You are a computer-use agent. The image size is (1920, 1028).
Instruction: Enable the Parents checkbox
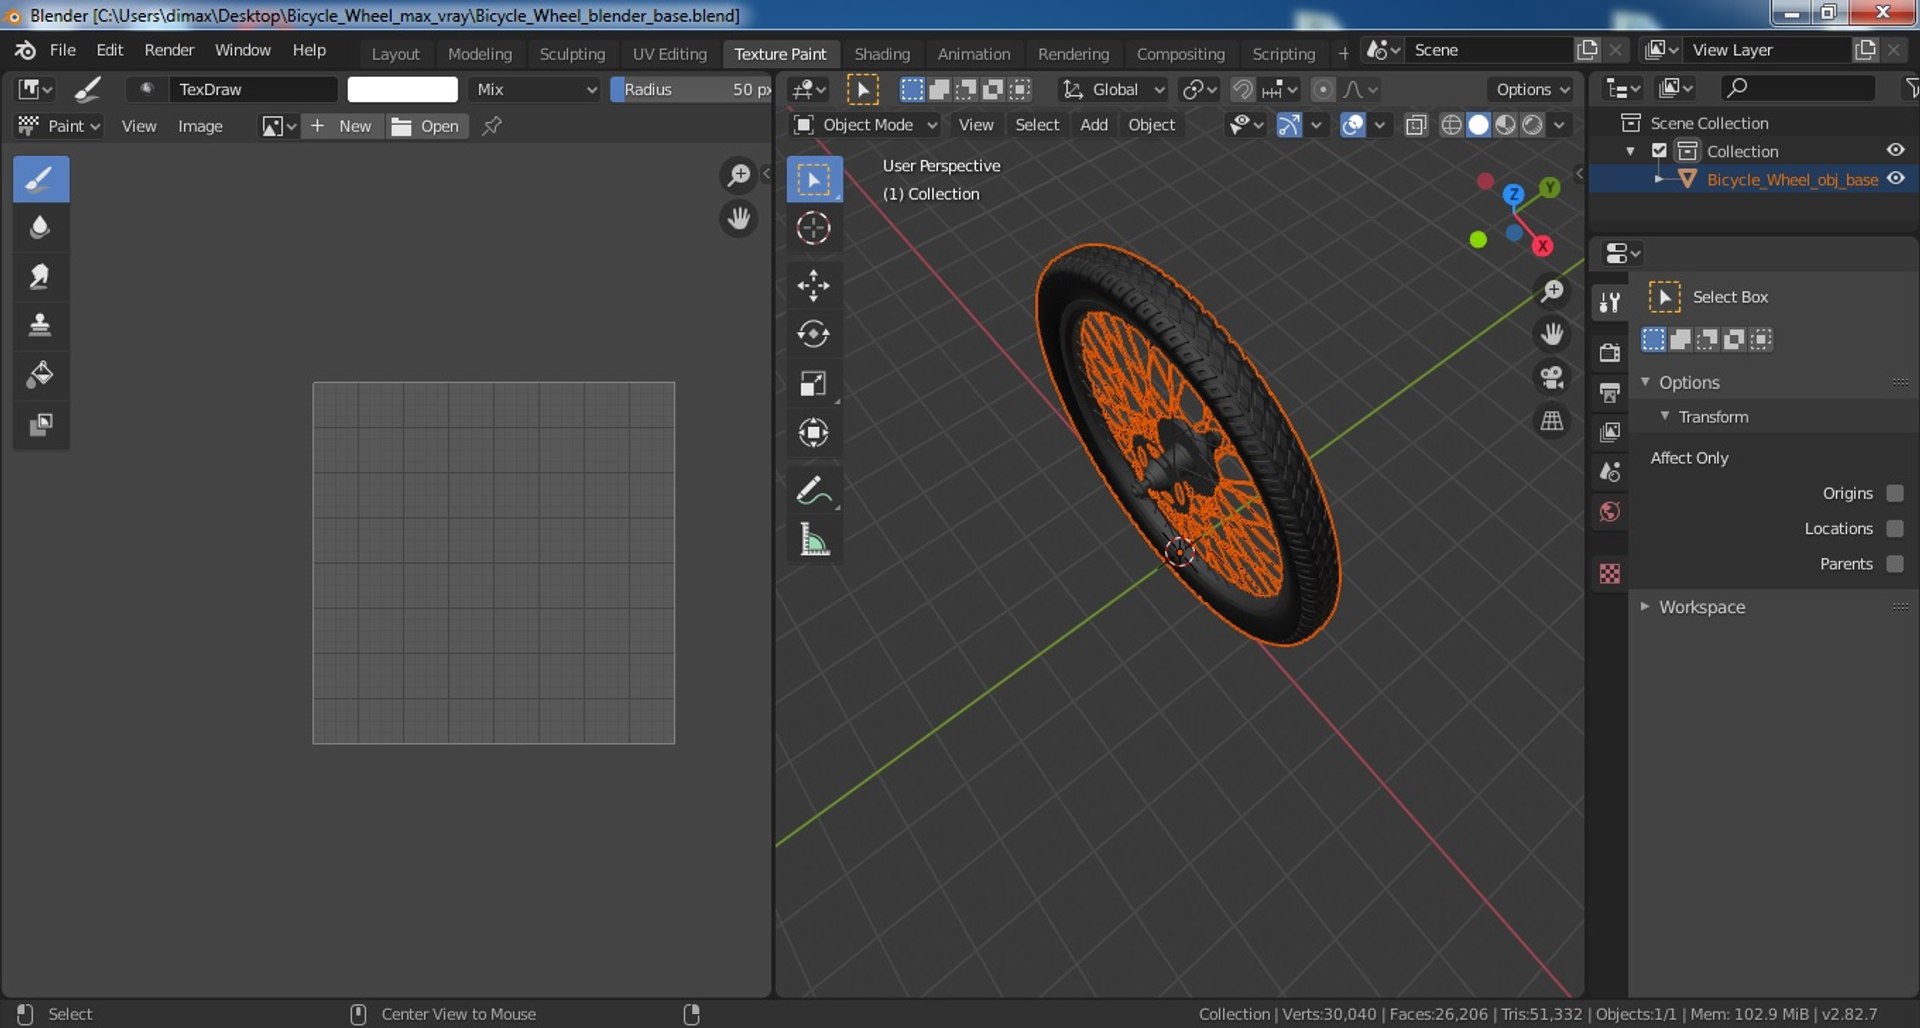[1894, 564]
